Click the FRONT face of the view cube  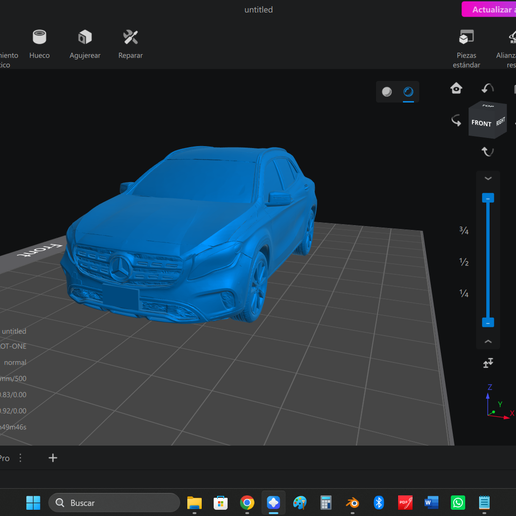pos(481,123)
